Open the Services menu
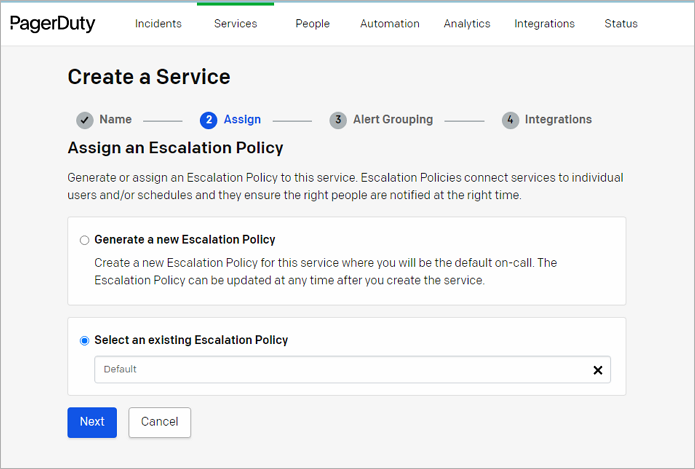 (235, 24)
